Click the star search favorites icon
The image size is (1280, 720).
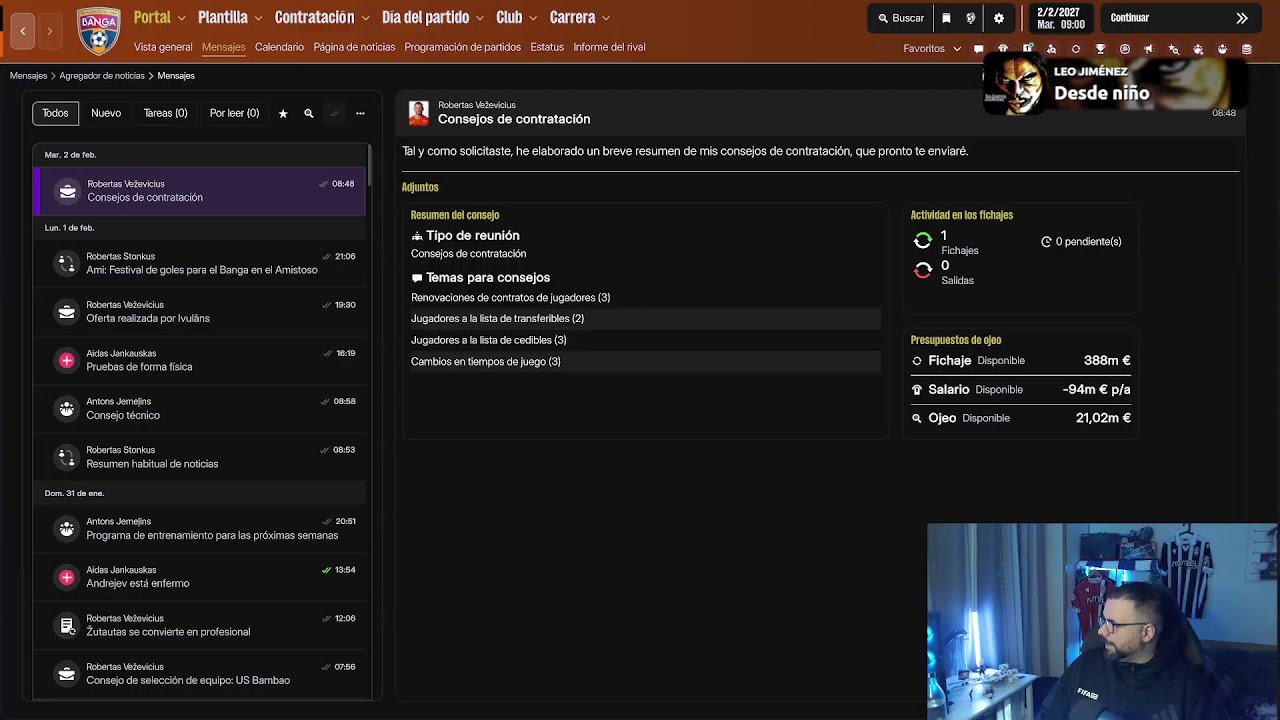(x=1174, y=49)
